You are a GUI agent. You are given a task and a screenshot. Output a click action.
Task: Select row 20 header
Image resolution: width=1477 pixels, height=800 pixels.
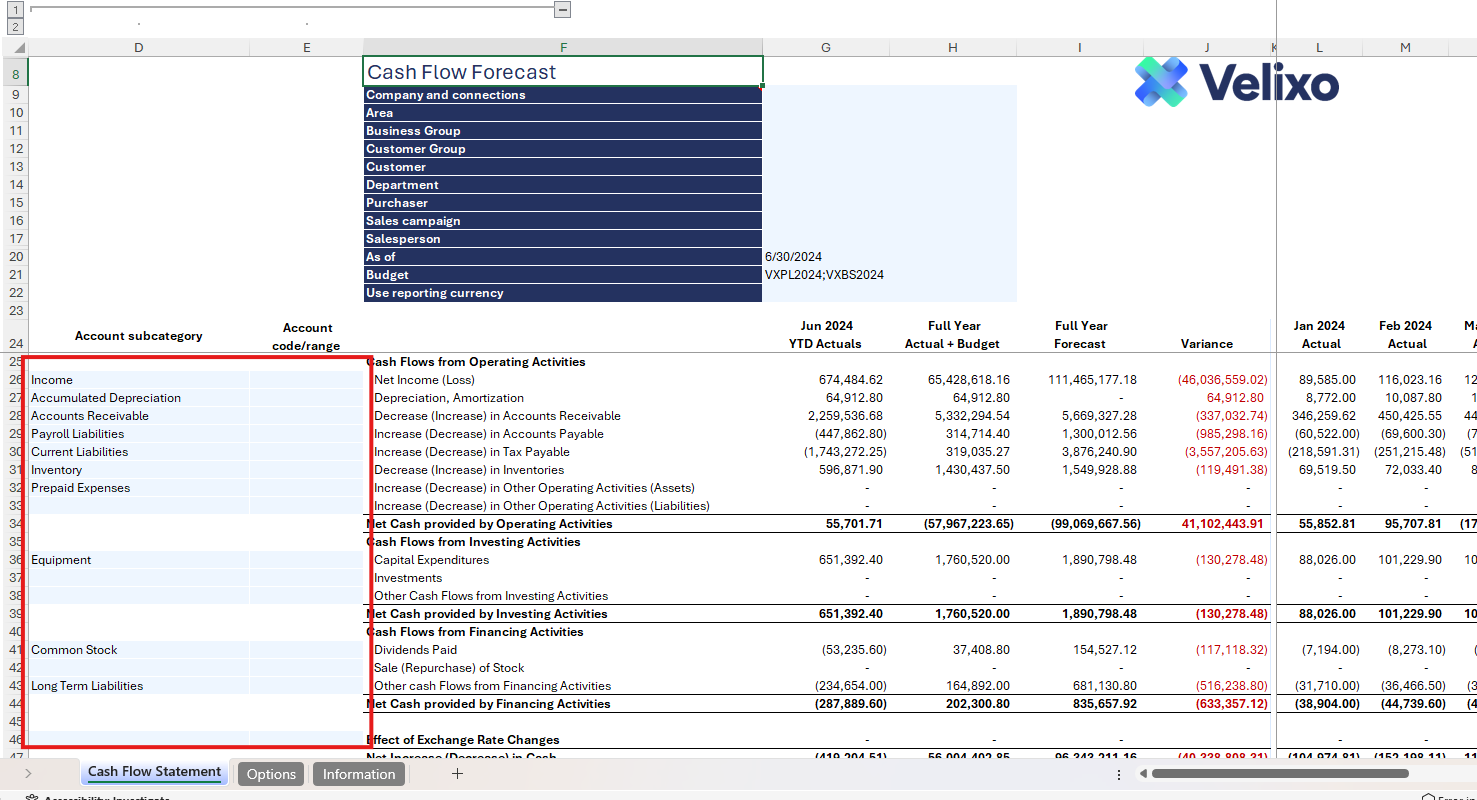[15, 257]
